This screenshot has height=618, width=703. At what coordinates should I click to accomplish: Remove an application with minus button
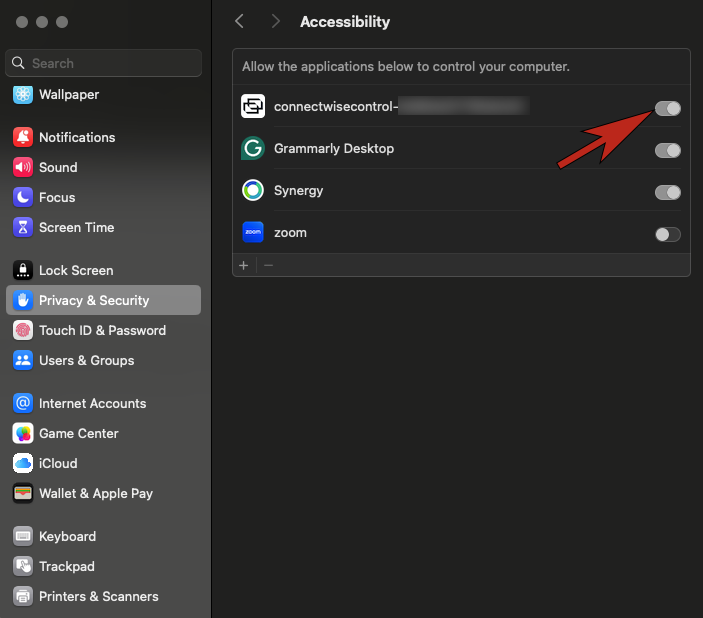[x=268, y=265]
